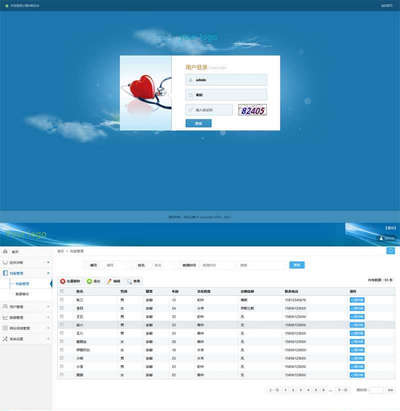
Task: Expand the last sidebar group arrow
Action: tap(48, 339)
